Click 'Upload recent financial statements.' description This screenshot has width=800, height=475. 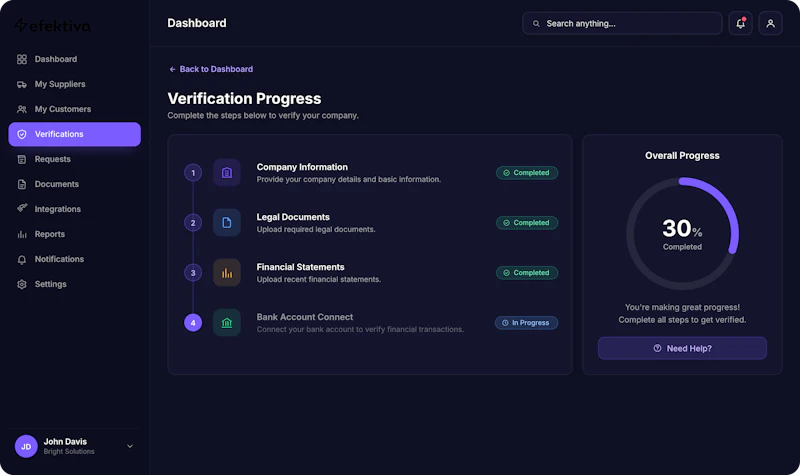(x=319, y=280)
